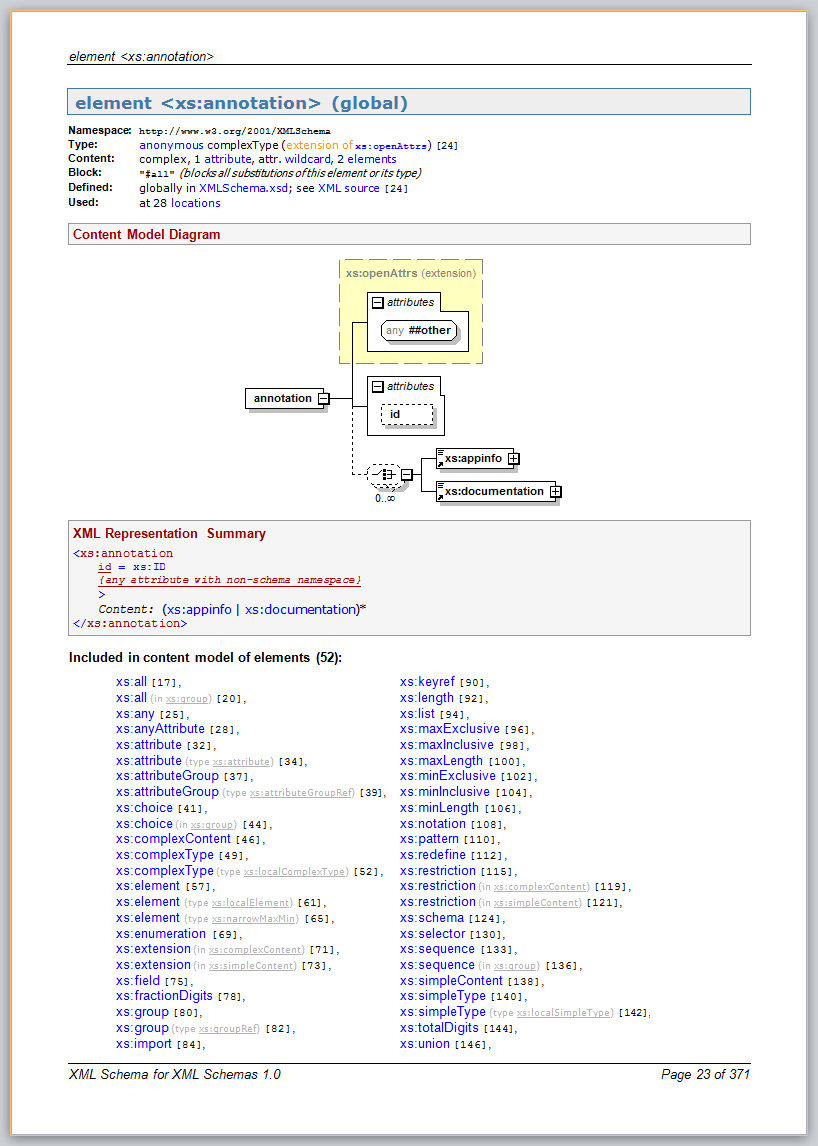The height and width of the screenshot is (1146, 818).
Task: Select the 'any ##other' wildcard shape
Action: (x=420, y=330)
